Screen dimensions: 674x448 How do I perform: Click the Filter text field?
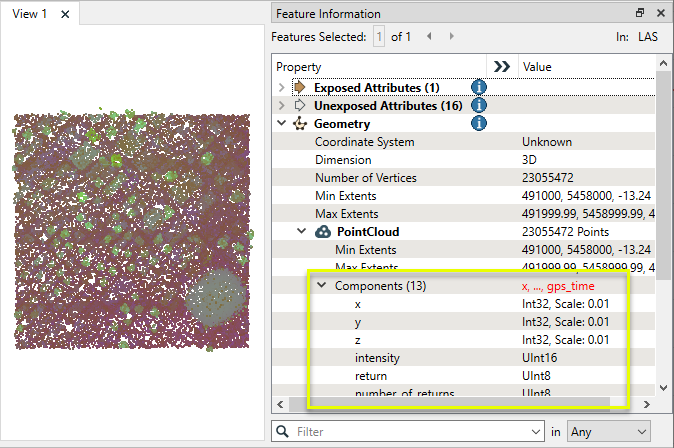(410, 431)
